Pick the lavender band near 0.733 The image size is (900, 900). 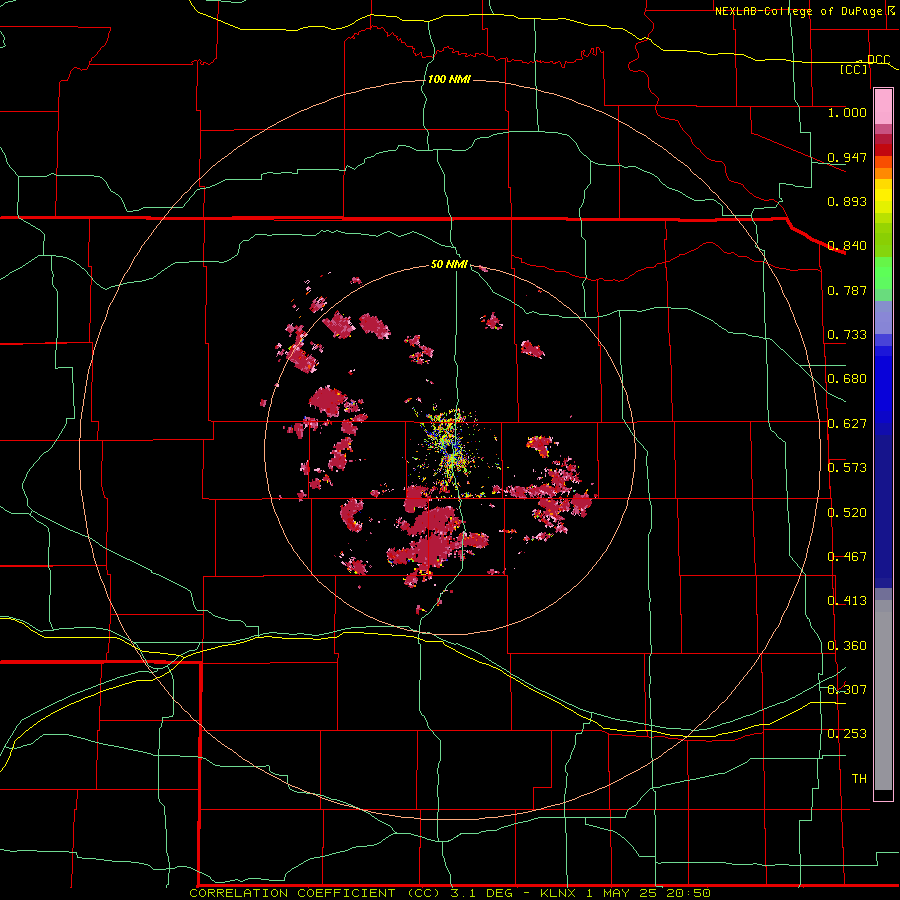click(883, 317)
